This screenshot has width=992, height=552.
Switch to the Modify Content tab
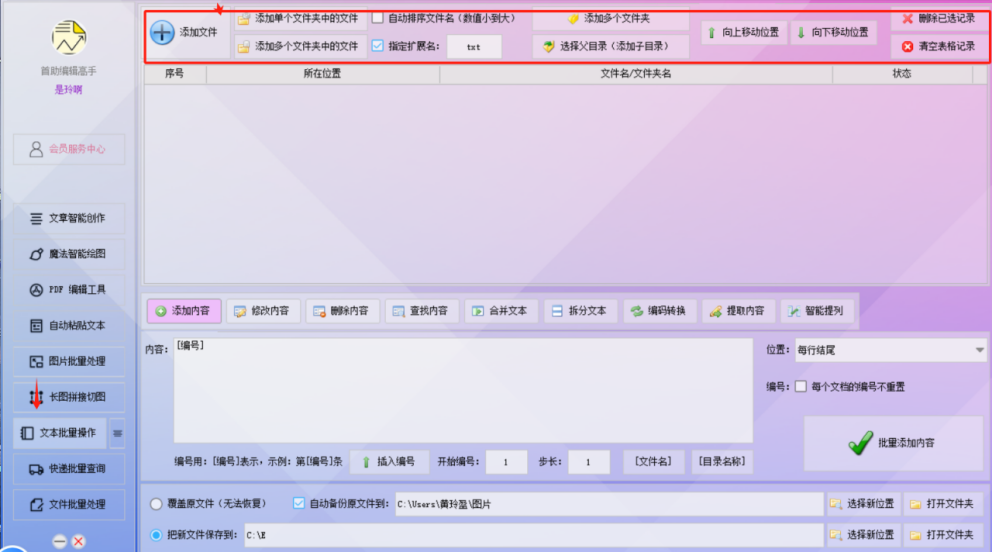263,311
